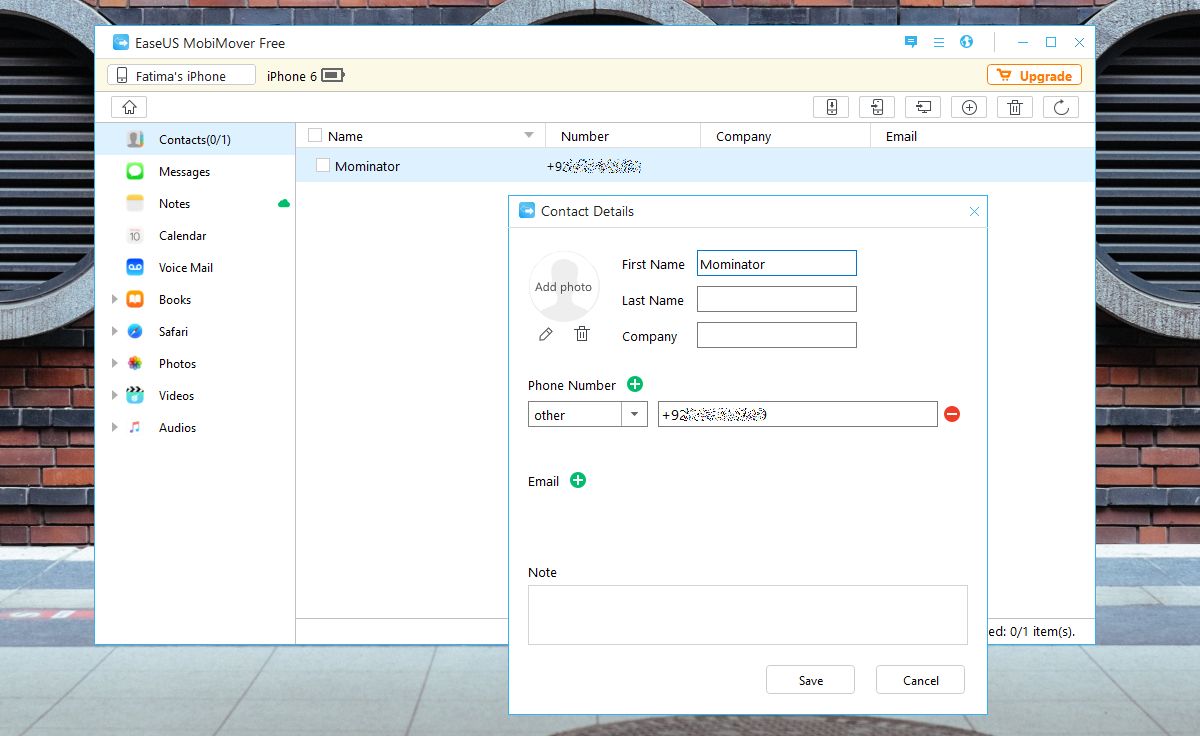Click the Number column header
Image resolution: width=1200 pixels, height=736 pixels.
[x=623, y=135]
